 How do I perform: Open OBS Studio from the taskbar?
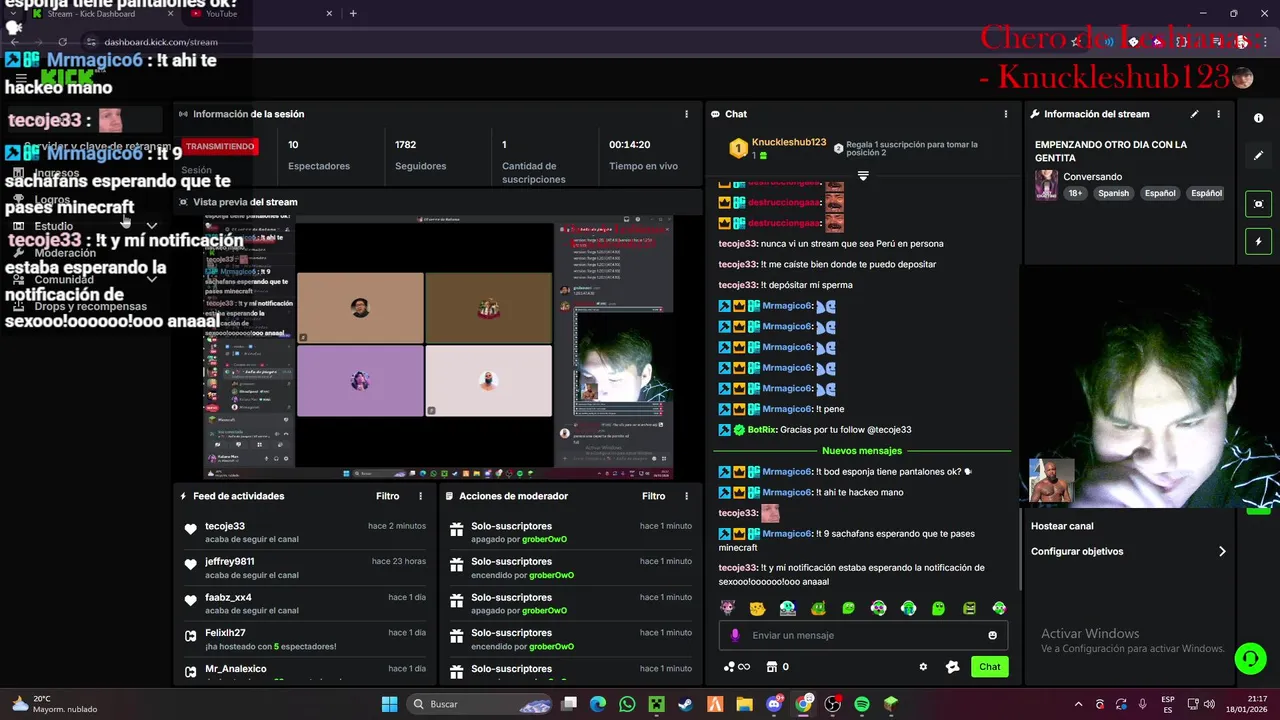833,704
